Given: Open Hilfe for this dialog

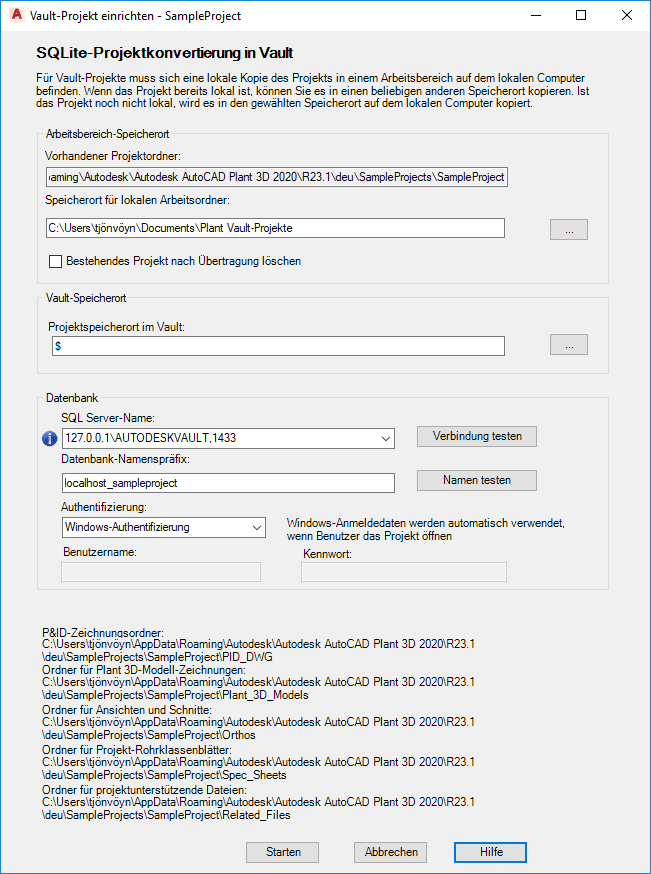Looking at the screenshot, I should pyautogui.click(x=490, y=852).
